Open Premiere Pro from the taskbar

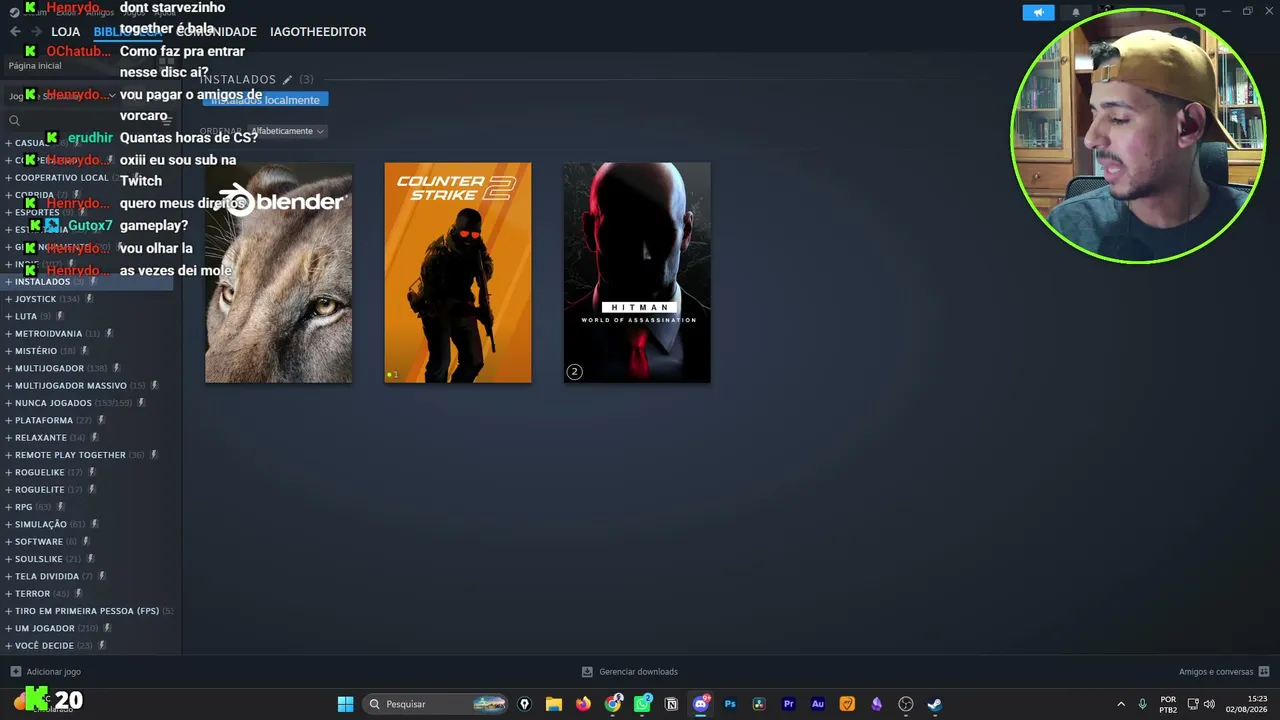[789, 704]
